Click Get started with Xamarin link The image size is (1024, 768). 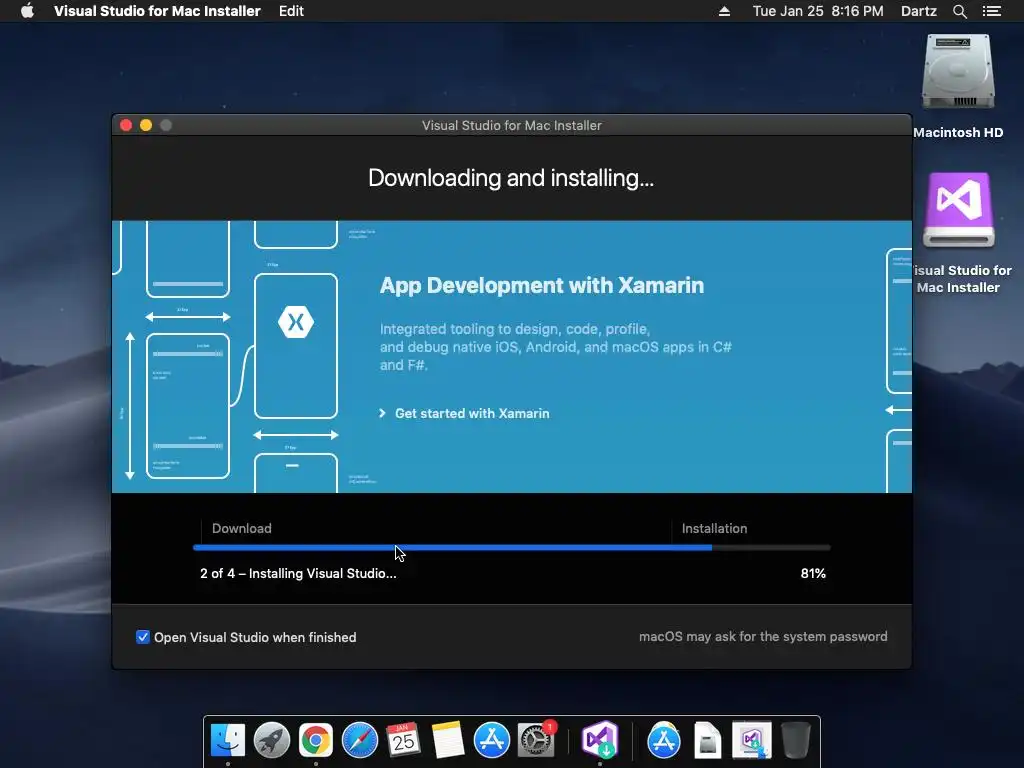point(472,413)
